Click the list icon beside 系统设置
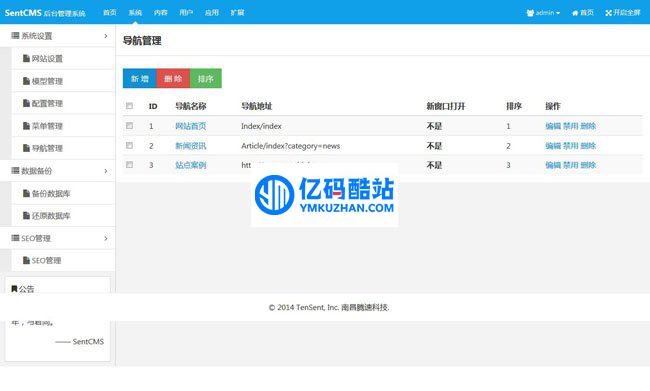Image resolution: width=650 pixels, height=391 pixels. click(x=15, y=36)
